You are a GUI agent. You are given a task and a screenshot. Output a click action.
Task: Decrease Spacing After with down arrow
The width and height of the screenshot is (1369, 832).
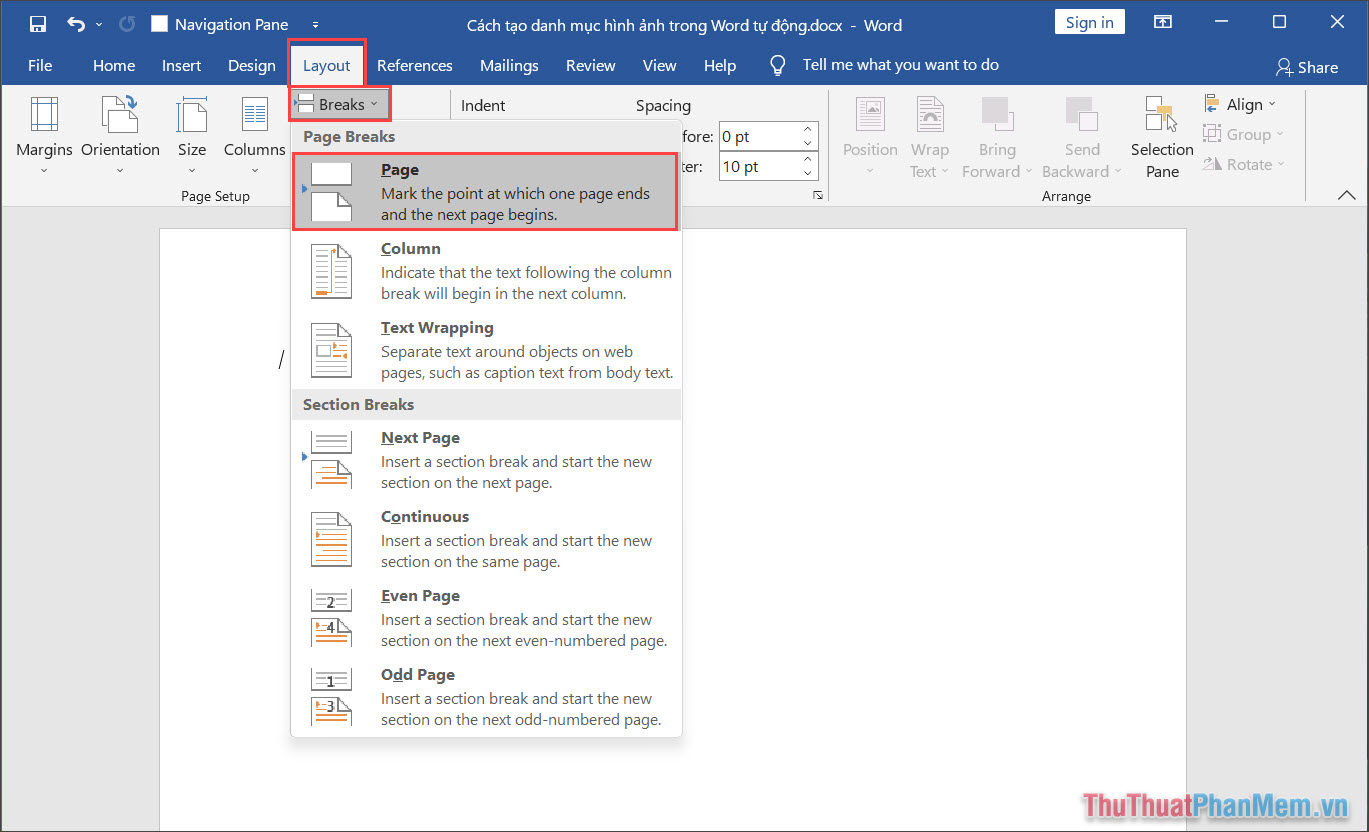[808, 173]
